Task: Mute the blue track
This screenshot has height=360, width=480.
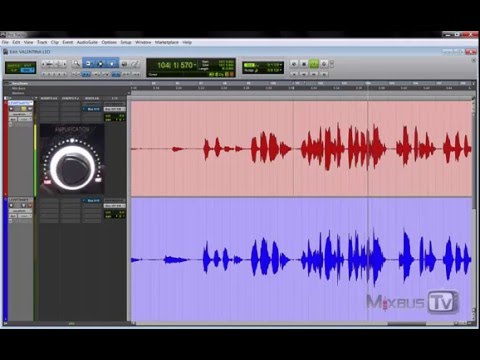Action: (x=30, y=206)
